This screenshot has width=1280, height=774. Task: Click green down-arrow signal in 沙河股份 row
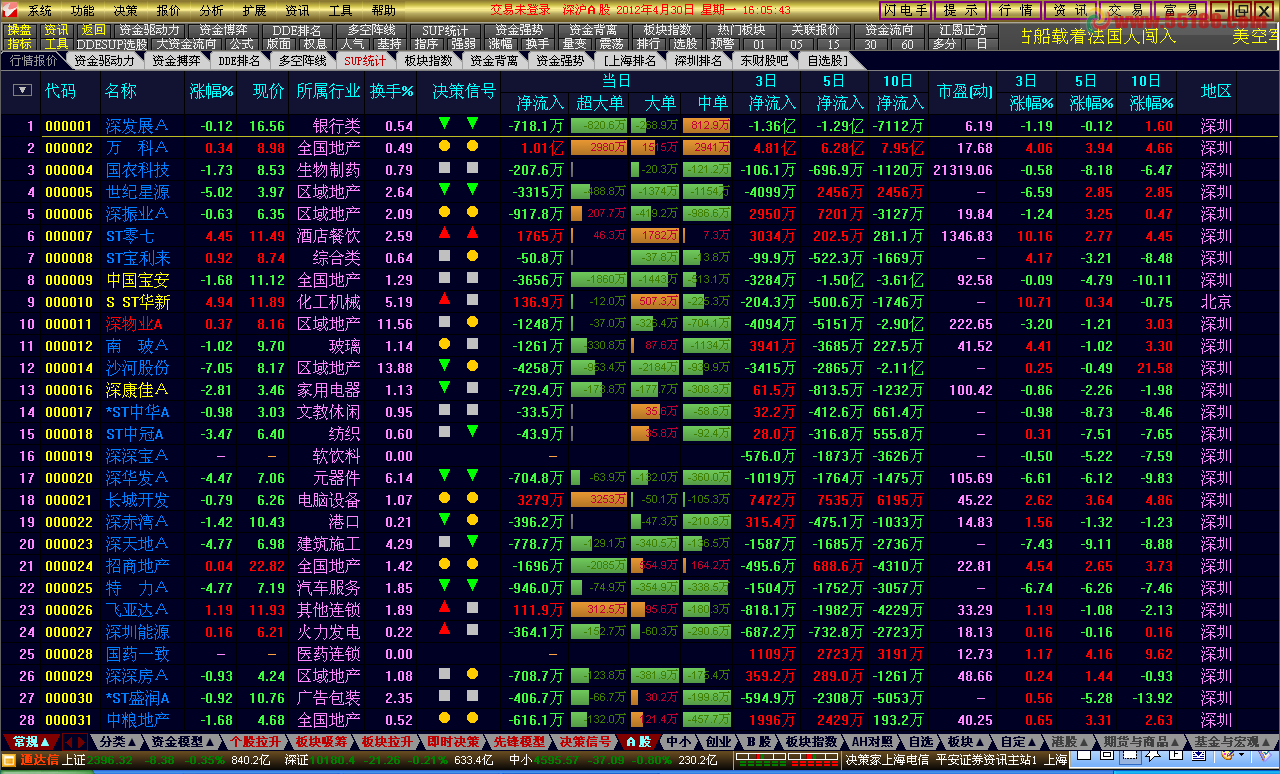coord(445,365)
